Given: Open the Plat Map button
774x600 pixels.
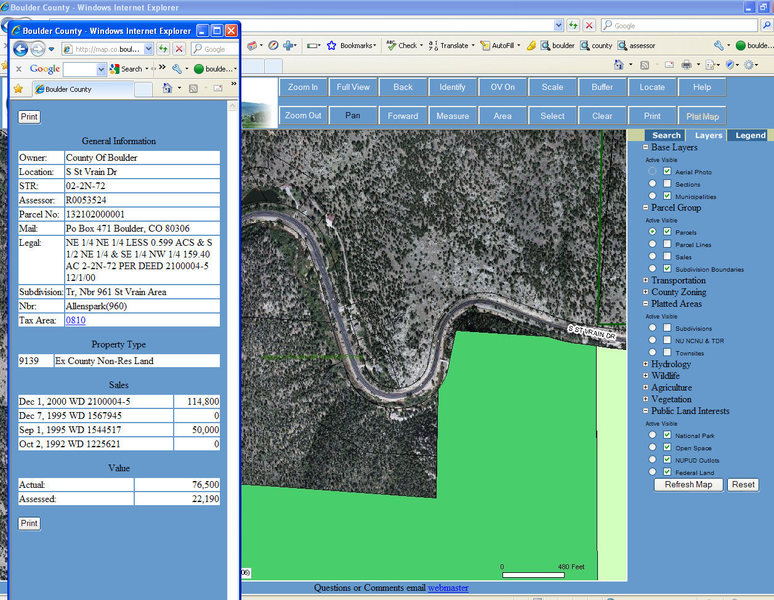Looking at the screenshot, I should point(702,116).
